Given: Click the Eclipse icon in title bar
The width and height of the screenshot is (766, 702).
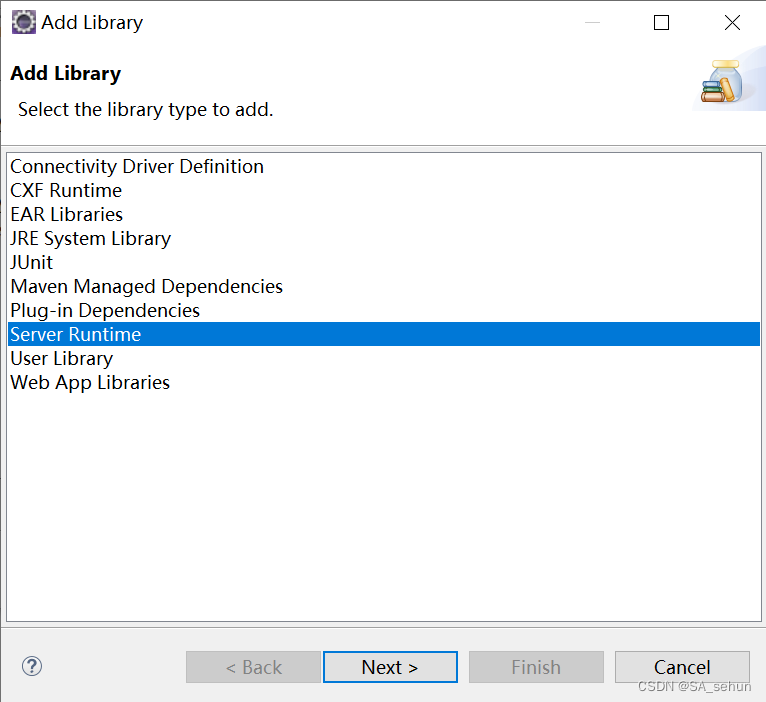Looking at the screenshot, I should pyautogui.click(x=23, y=22).
